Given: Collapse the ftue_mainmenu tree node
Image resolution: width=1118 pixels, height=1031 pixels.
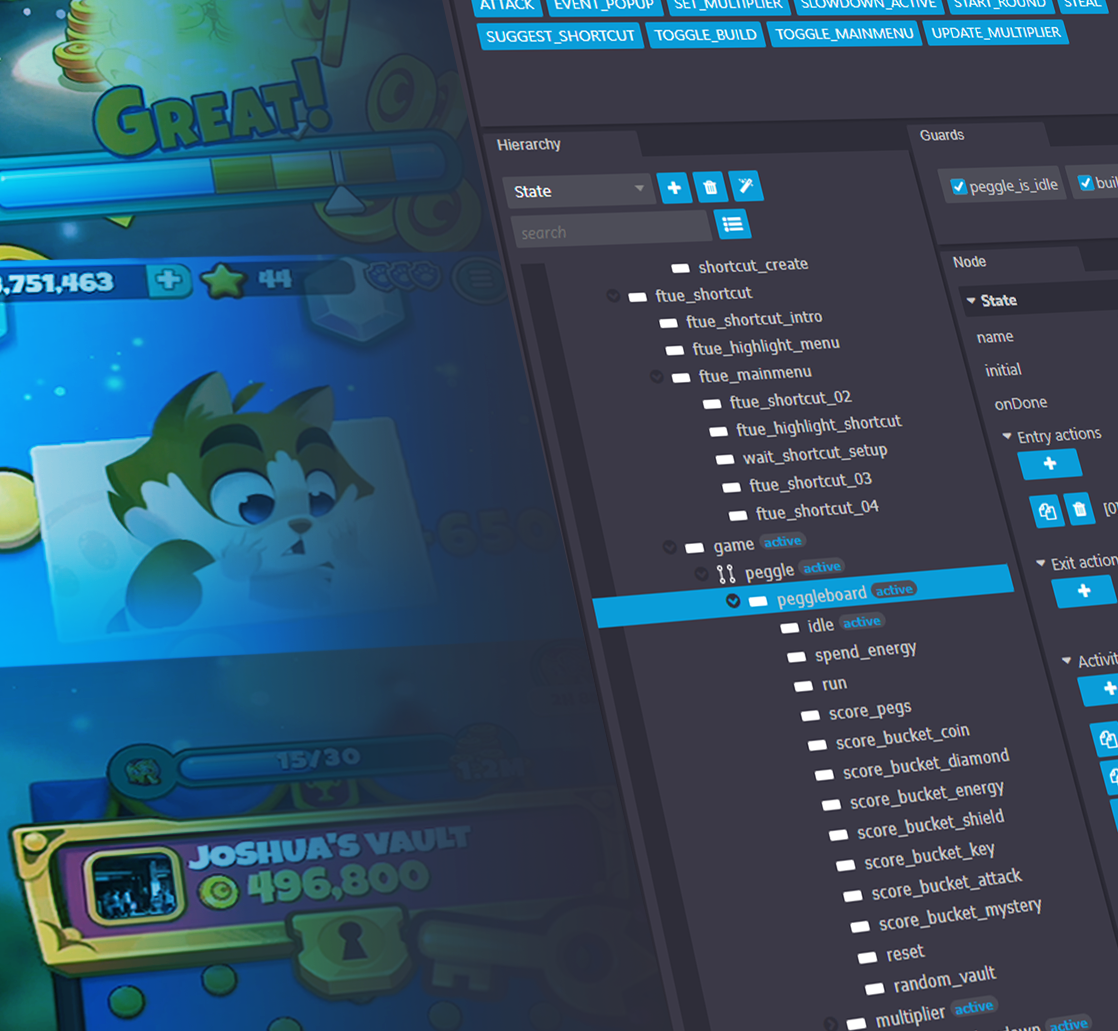Looking at the screenshot, I should click(x=657, y=376).
